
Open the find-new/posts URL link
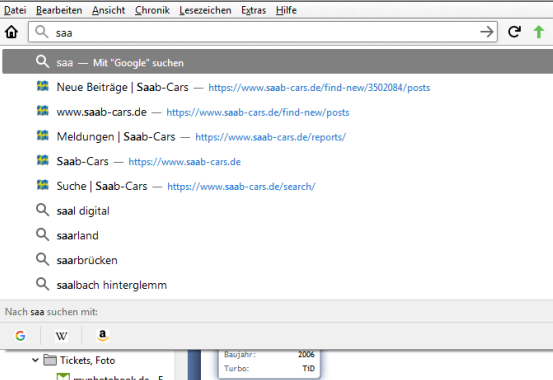coord(258,113)
